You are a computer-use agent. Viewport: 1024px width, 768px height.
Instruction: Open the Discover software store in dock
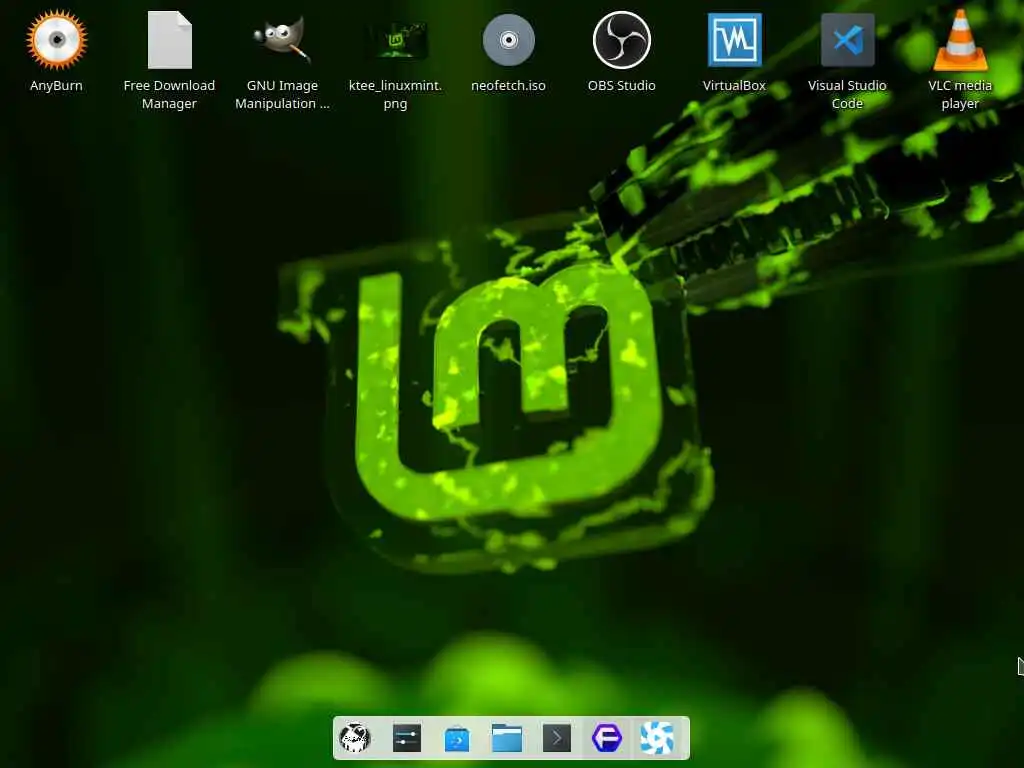(x=456, y=739)
